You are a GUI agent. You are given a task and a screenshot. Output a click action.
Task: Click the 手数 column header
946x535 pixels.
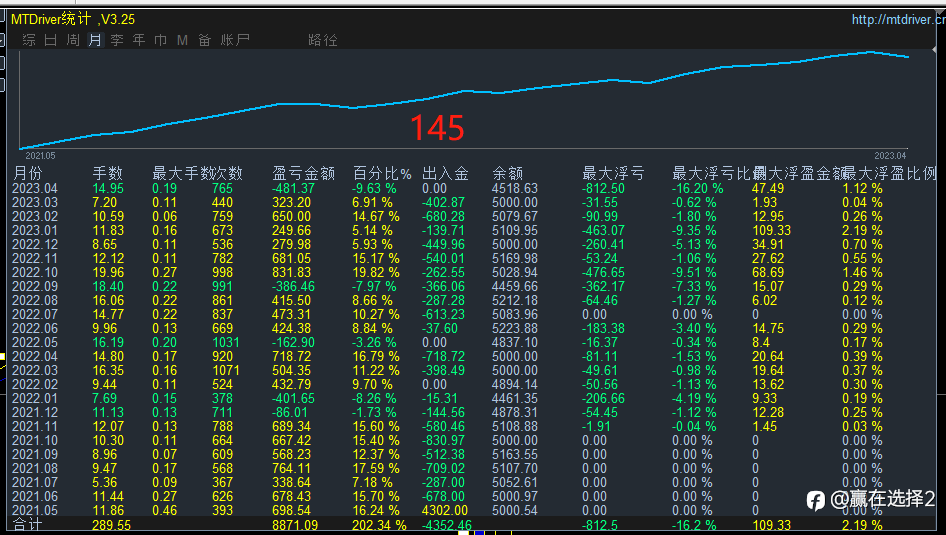pos(108,173)
